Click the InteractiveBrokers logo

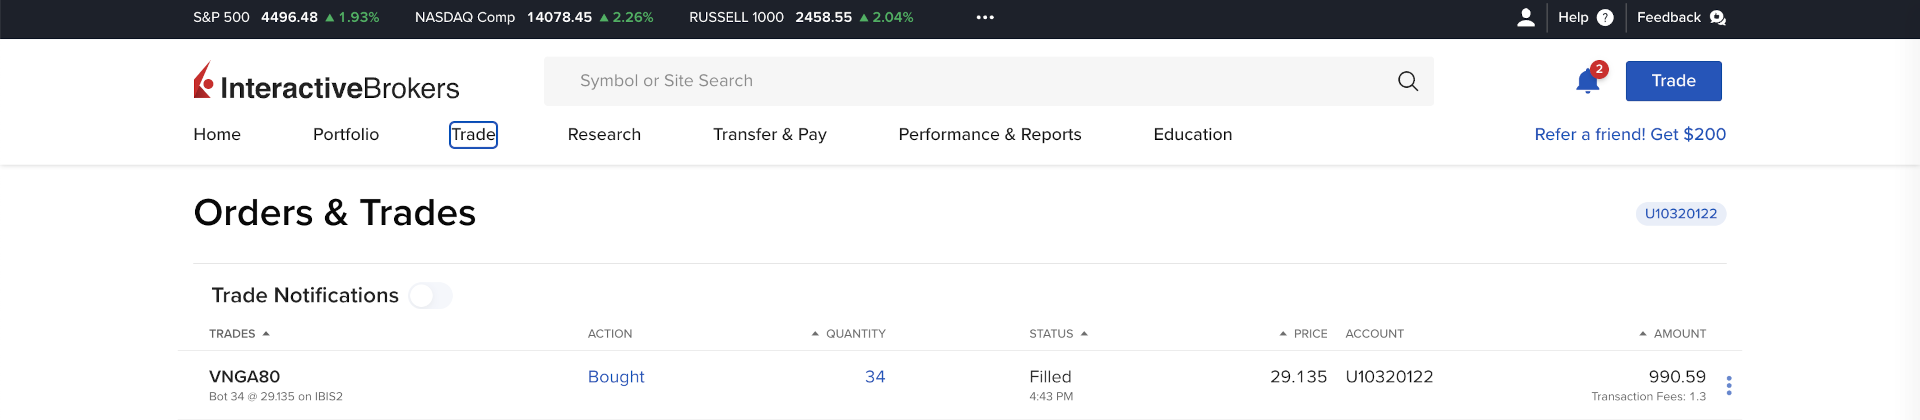point(326,82)
